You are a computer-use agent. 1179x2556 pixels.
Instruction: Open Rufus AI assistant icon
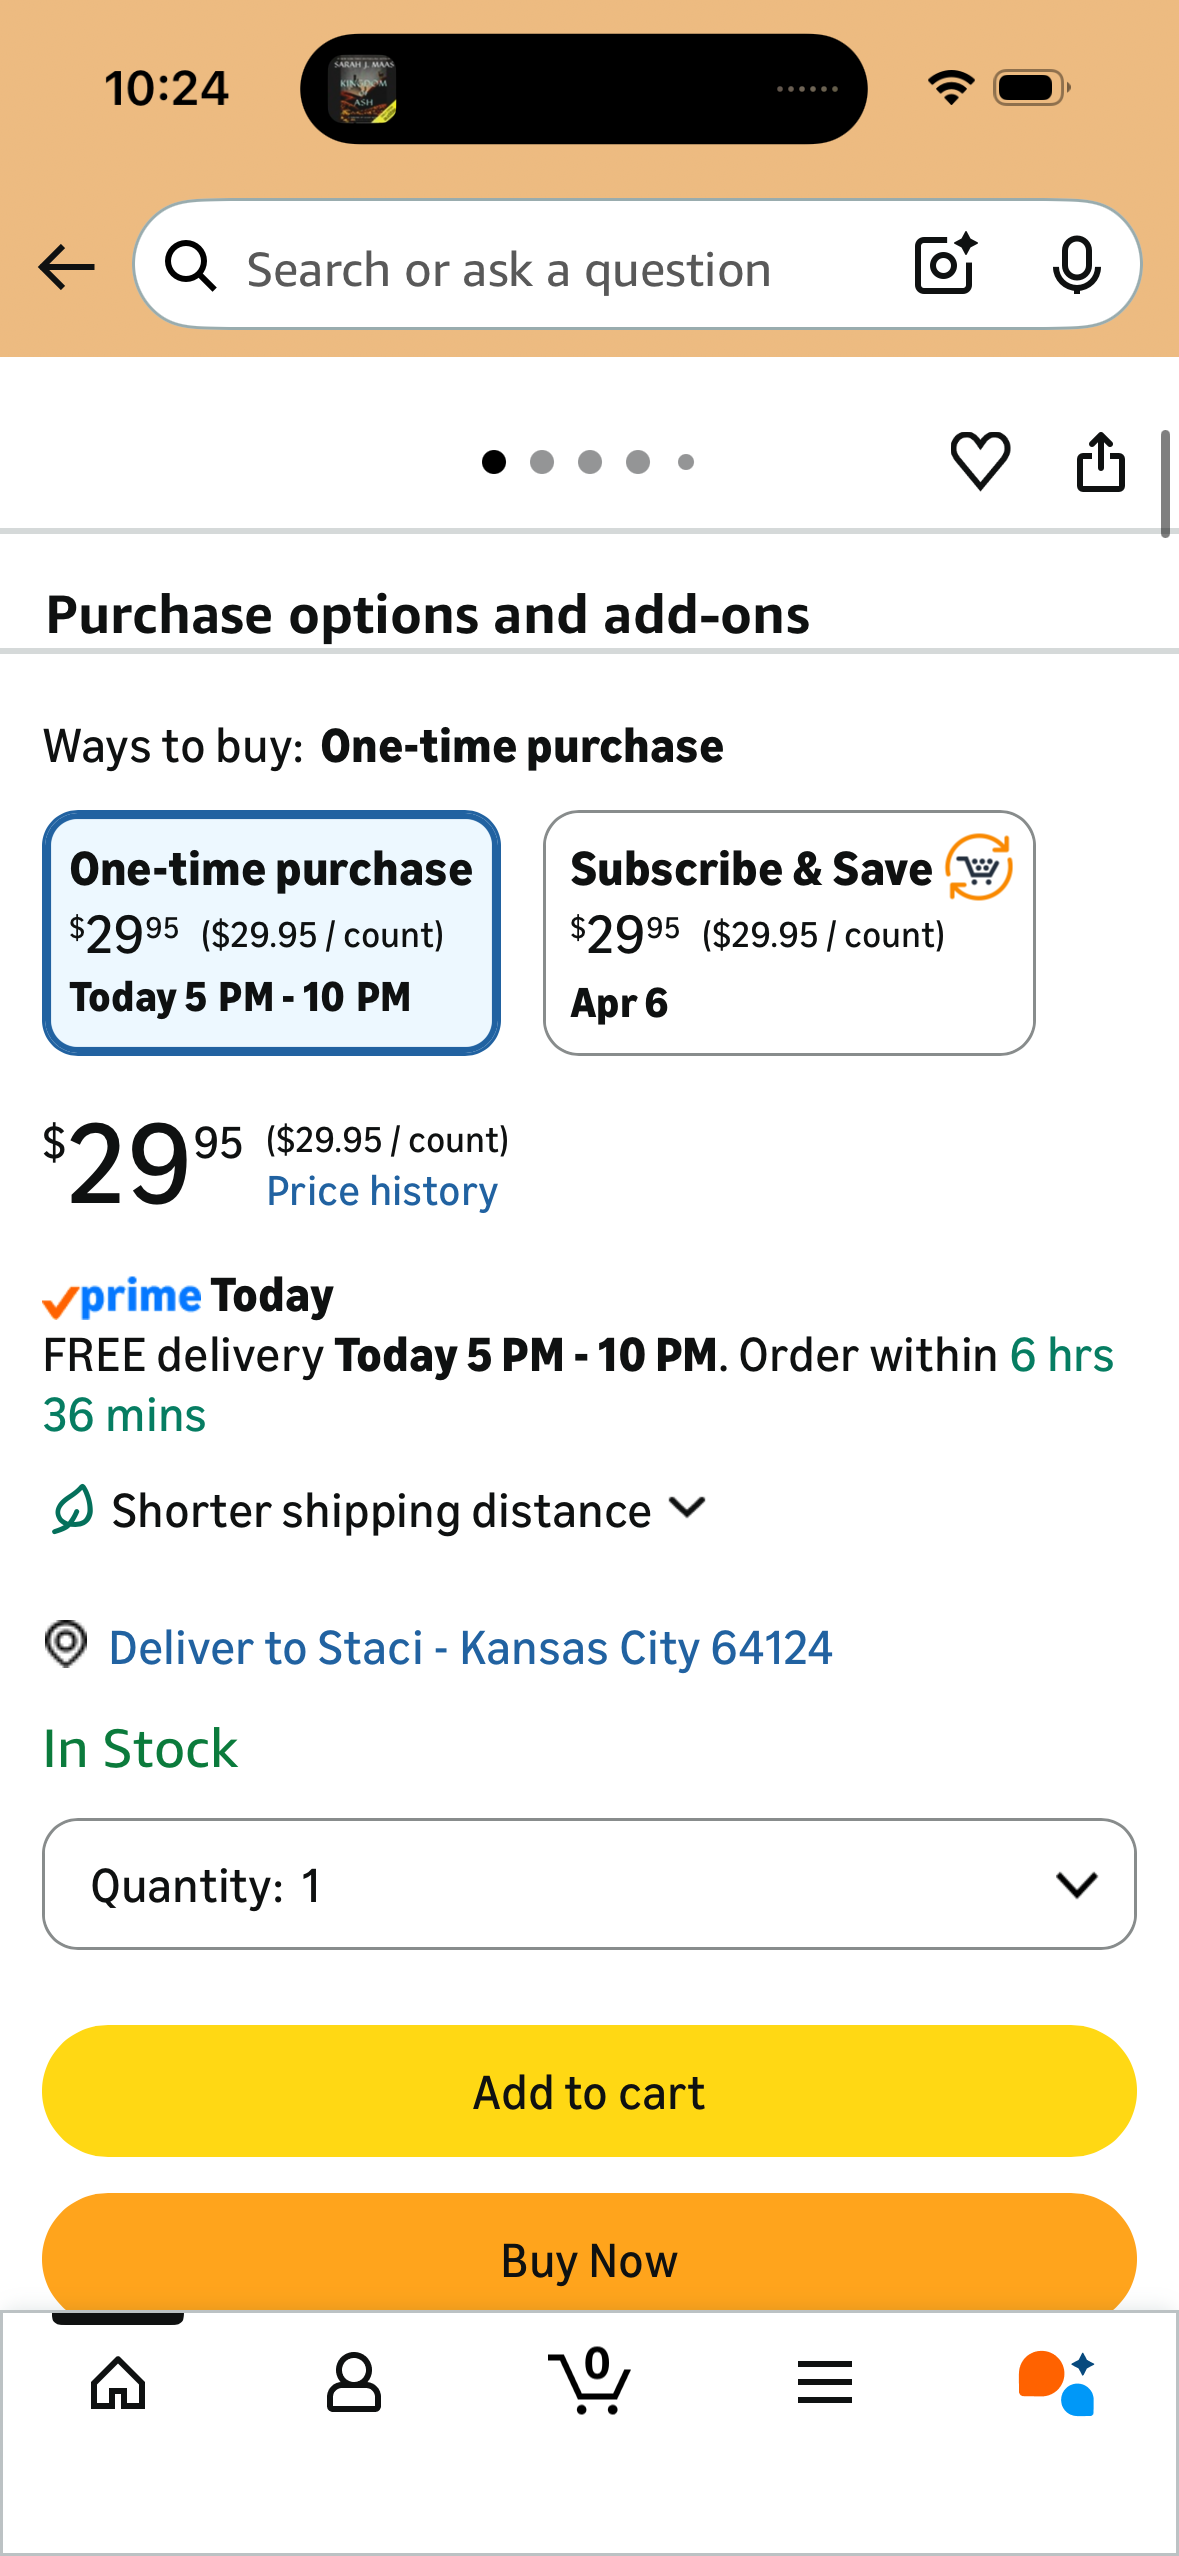[1057, 2382]
